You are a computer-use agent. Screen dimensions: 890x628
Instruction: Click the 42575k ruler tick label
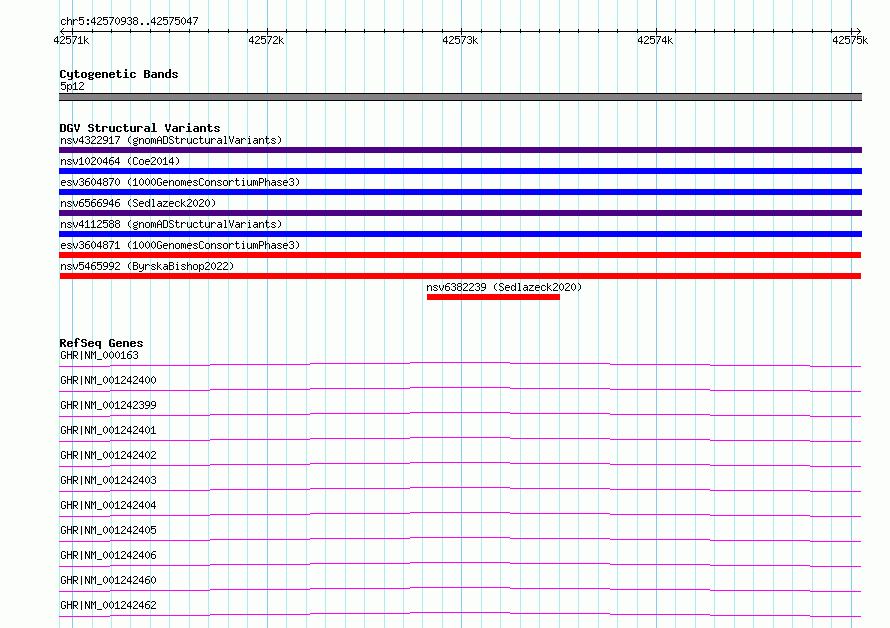click(850, 40)
